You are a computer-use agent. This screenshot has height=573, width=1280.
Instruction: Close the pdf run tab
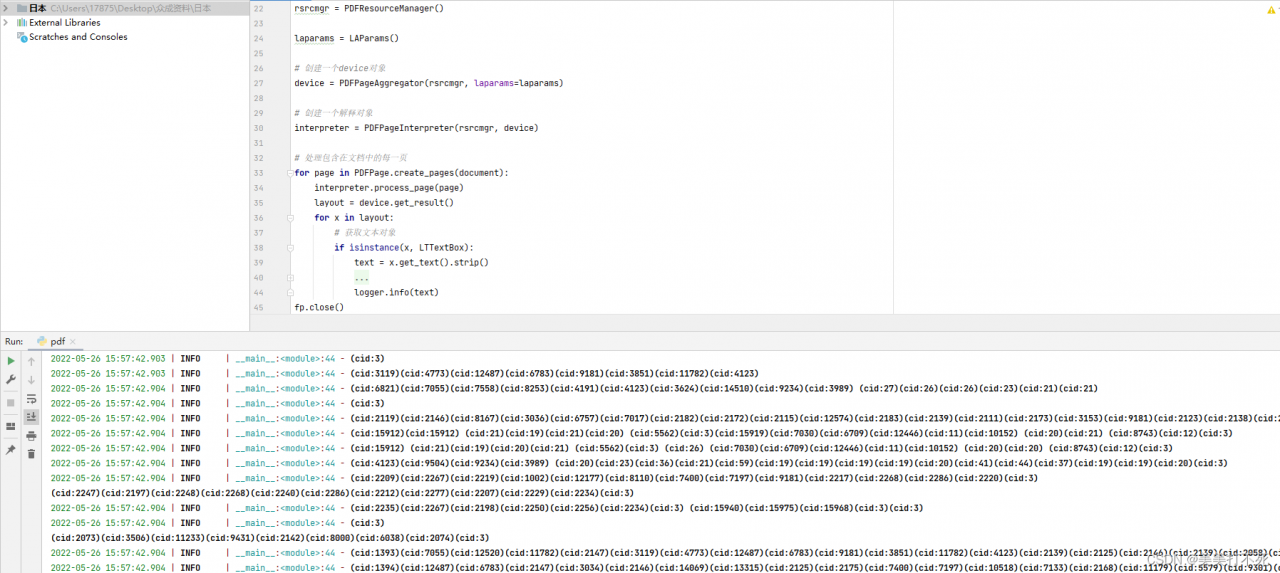tap(73, 342)
